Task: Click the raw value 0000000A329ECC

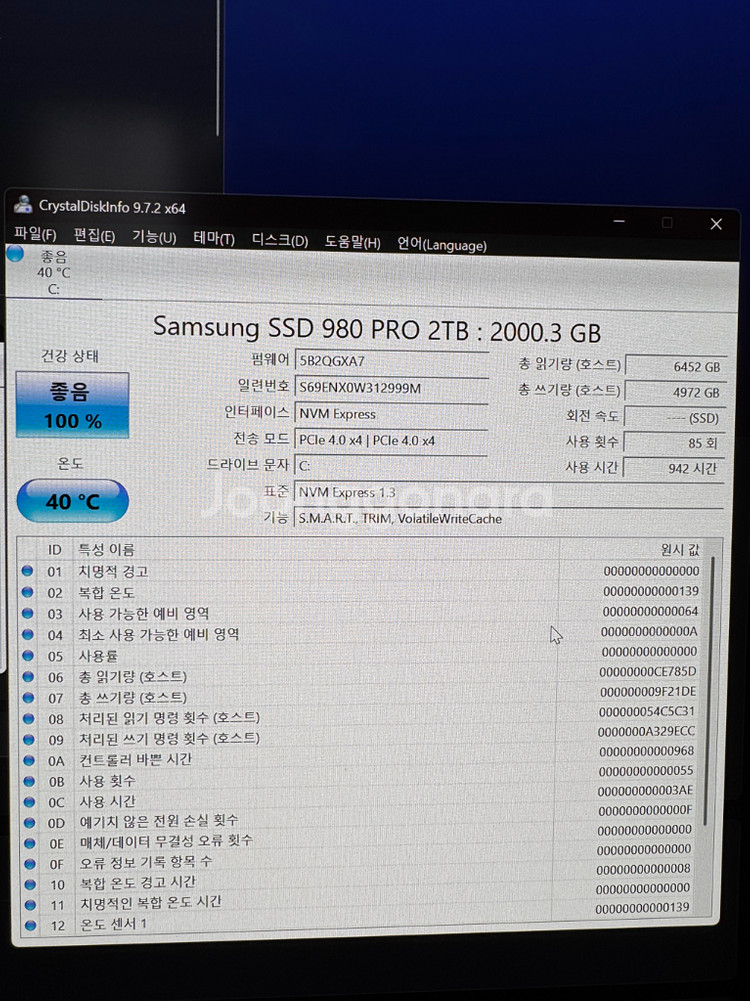Action: coord(646,731)
